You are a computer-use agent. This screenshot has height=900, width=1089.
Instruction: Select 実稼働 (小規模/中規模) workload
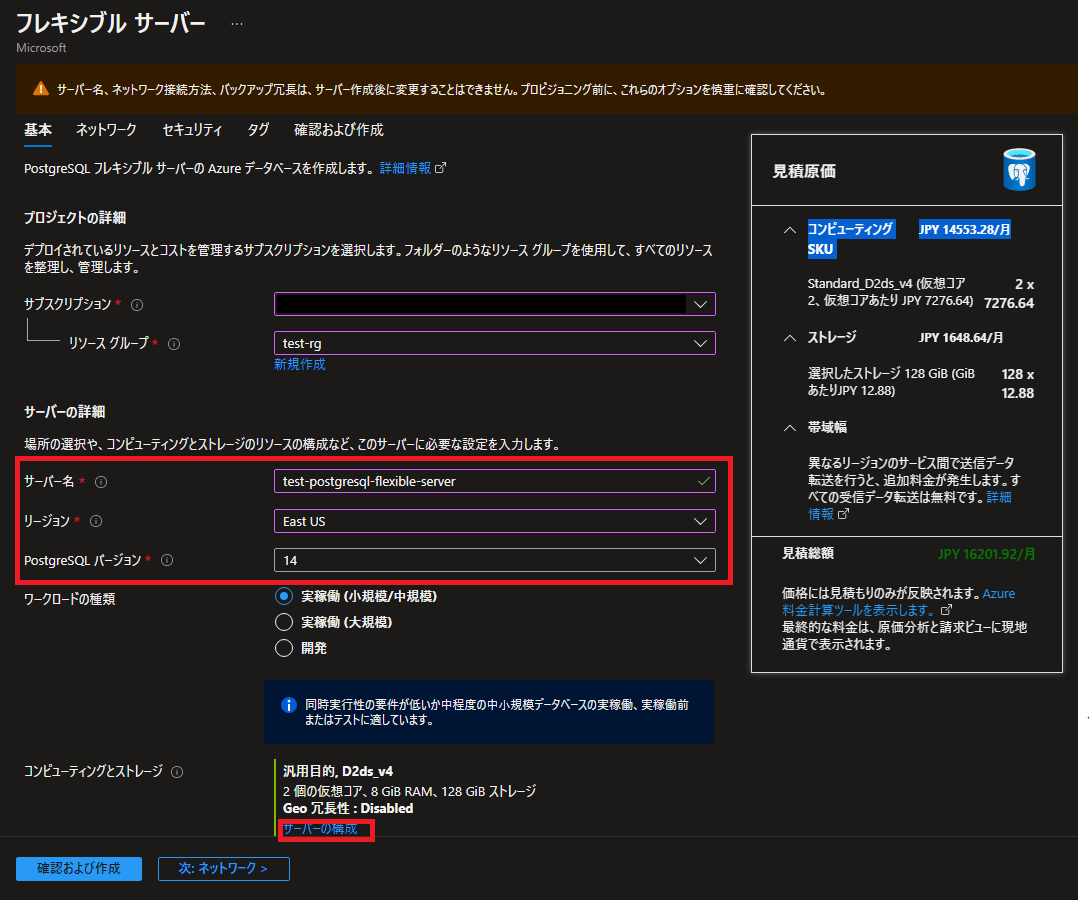click(x=284, y=596)
